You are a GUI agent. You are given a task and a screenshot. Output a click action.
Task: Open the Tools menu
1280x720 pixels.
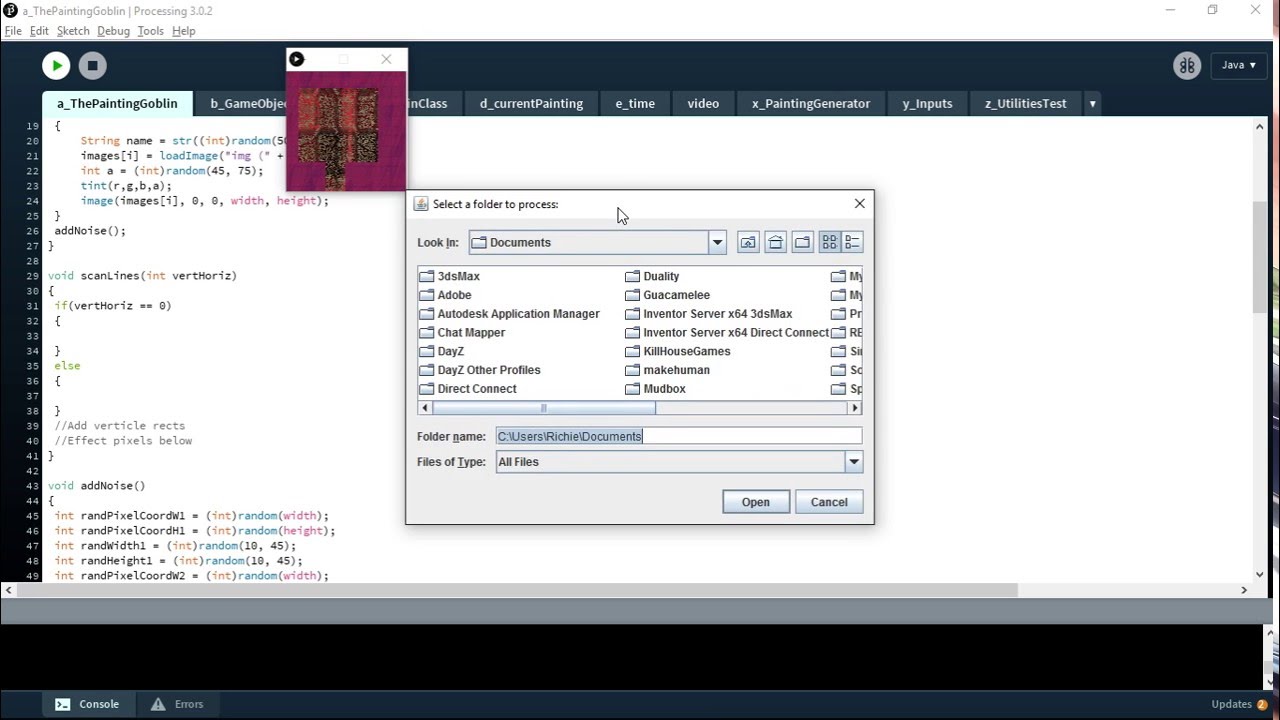[150, 31]
